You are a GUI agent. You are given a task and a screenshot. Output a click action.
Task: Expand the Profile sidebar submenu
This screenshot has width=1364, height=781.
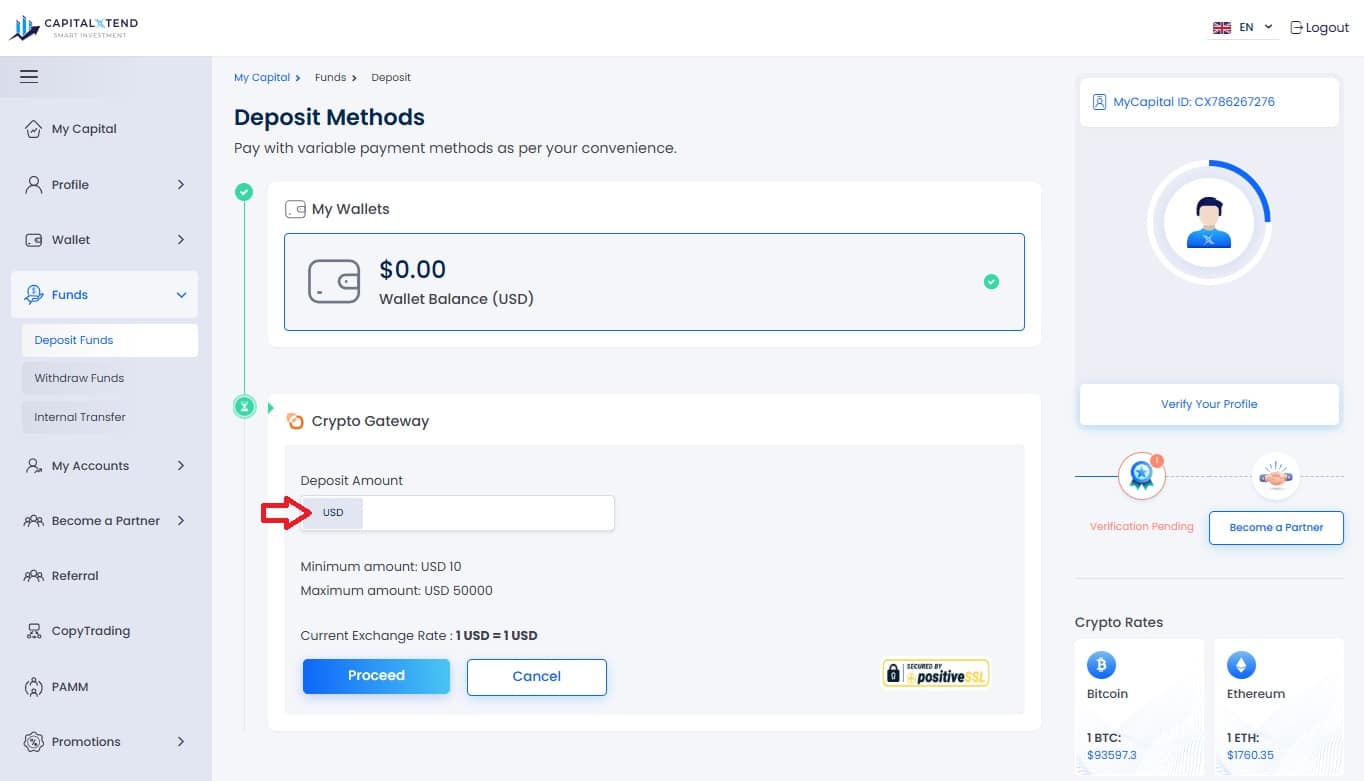[x=104, y=185]
